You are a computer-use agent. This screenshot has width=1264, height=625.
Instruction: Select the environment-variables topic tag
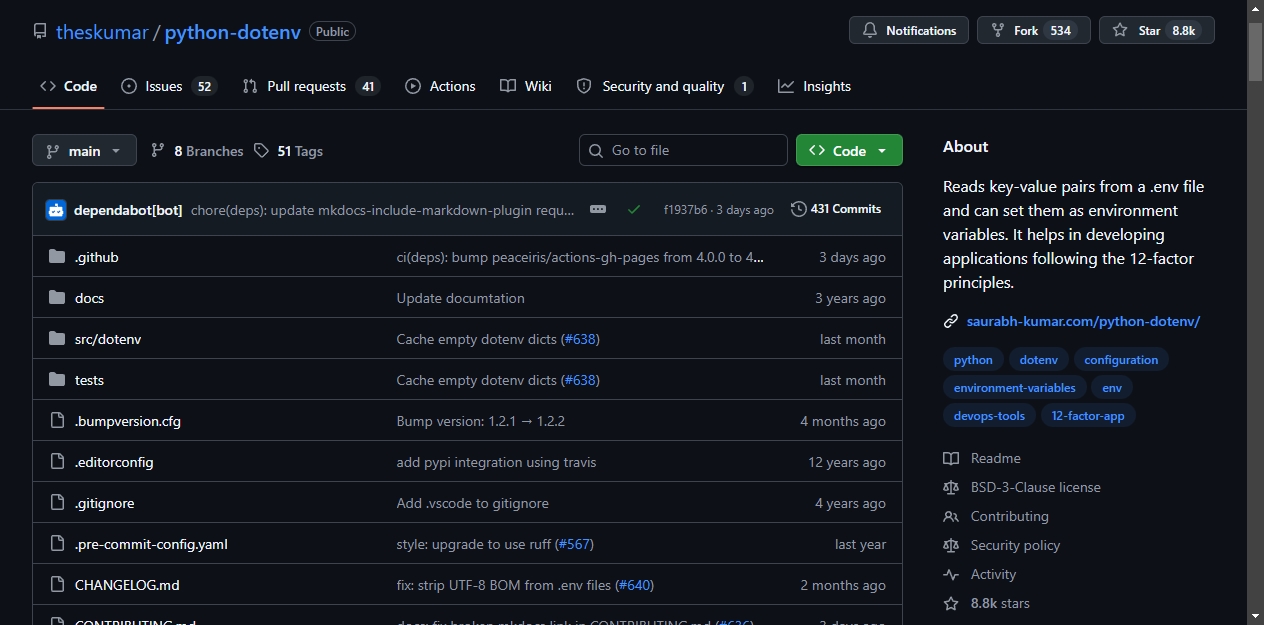pos(1015,388)
